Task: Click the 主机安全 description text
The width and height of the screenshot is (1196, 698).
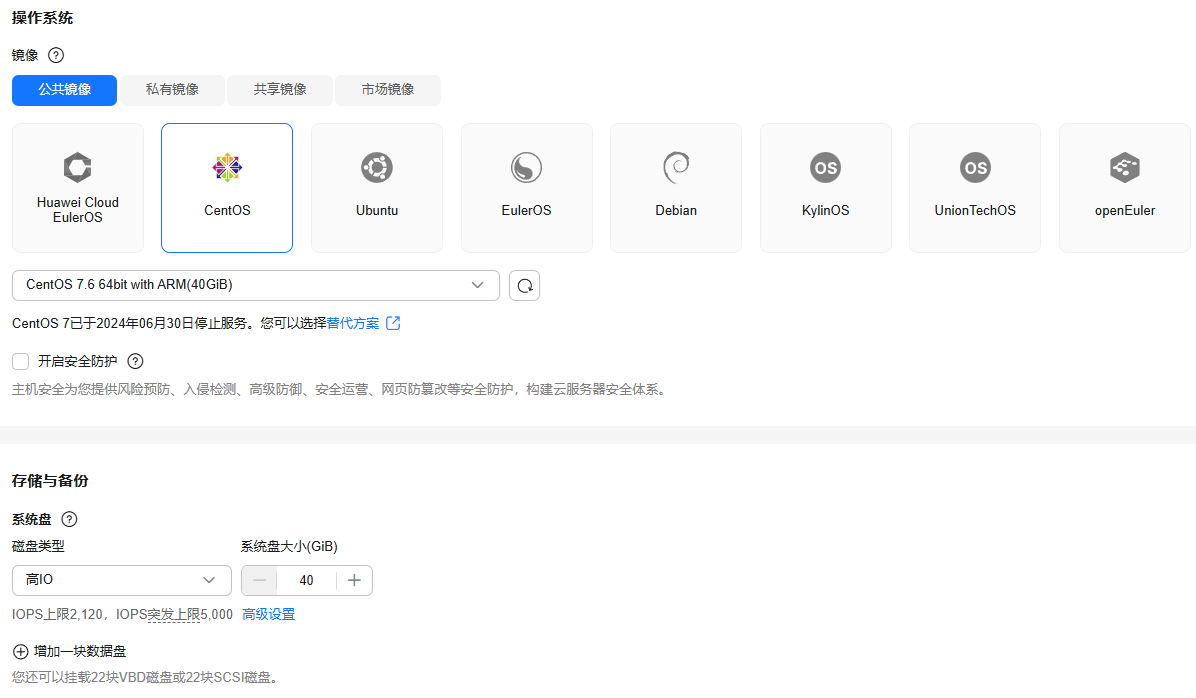Action: pos(340,390)
